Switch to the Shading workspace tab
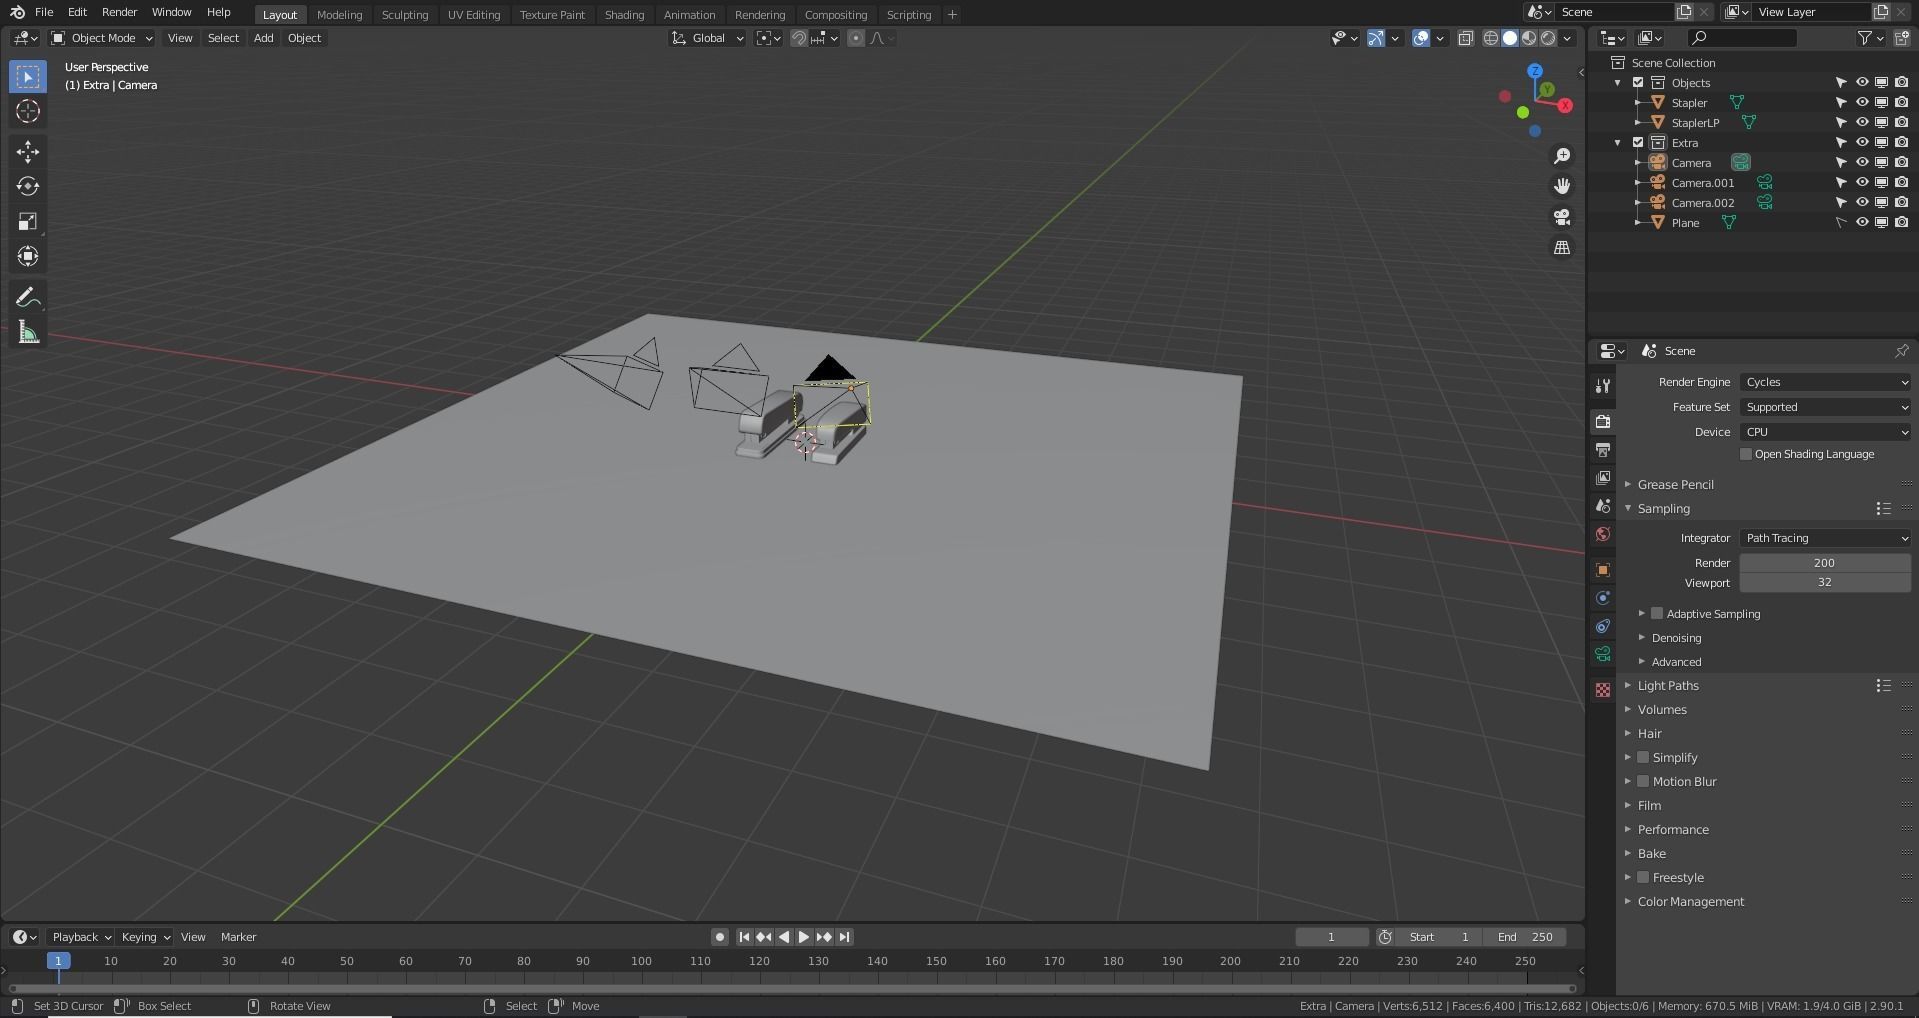 tap(624, 15)
